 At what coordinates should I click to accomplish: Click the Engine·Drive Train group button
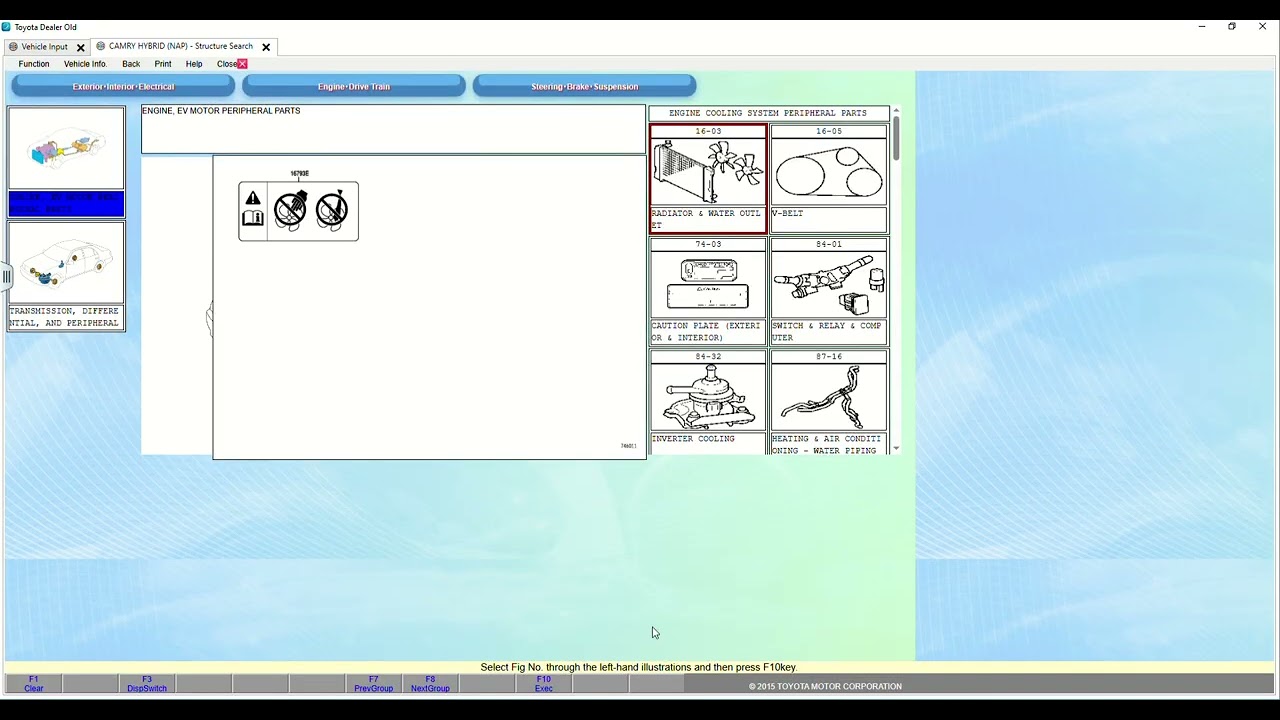tap(354, 87)
